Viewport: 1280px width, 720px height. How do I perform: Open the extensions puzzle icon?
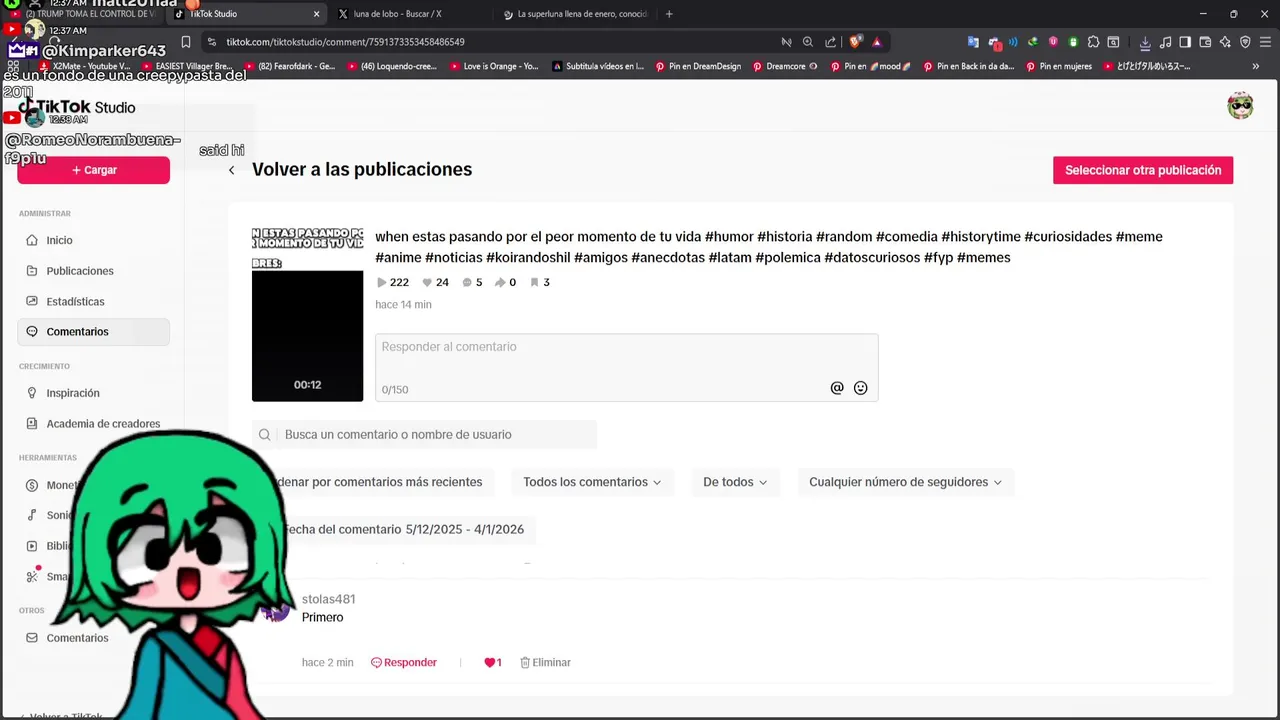click(1093, 42)
